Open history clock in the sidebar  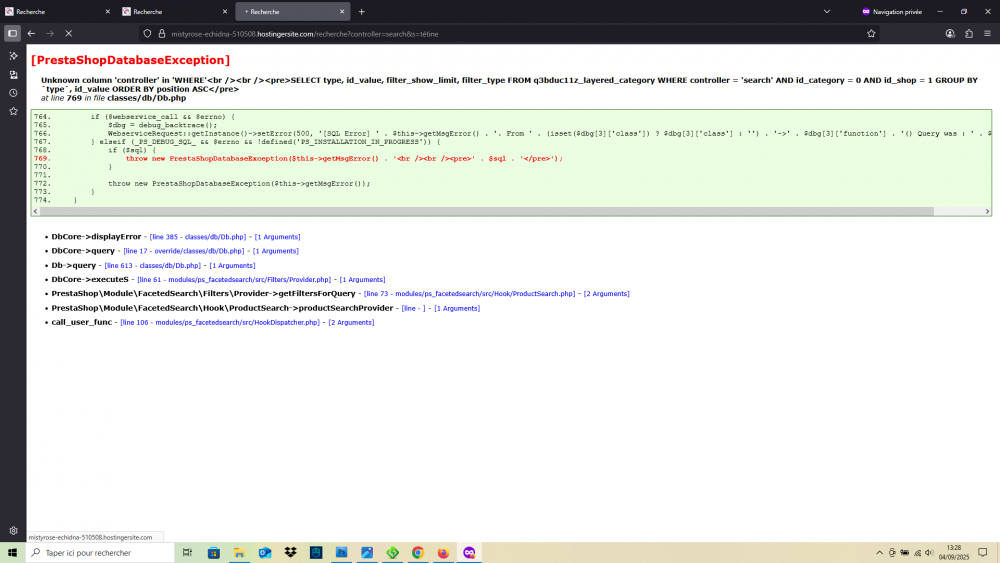click(13, 93)
